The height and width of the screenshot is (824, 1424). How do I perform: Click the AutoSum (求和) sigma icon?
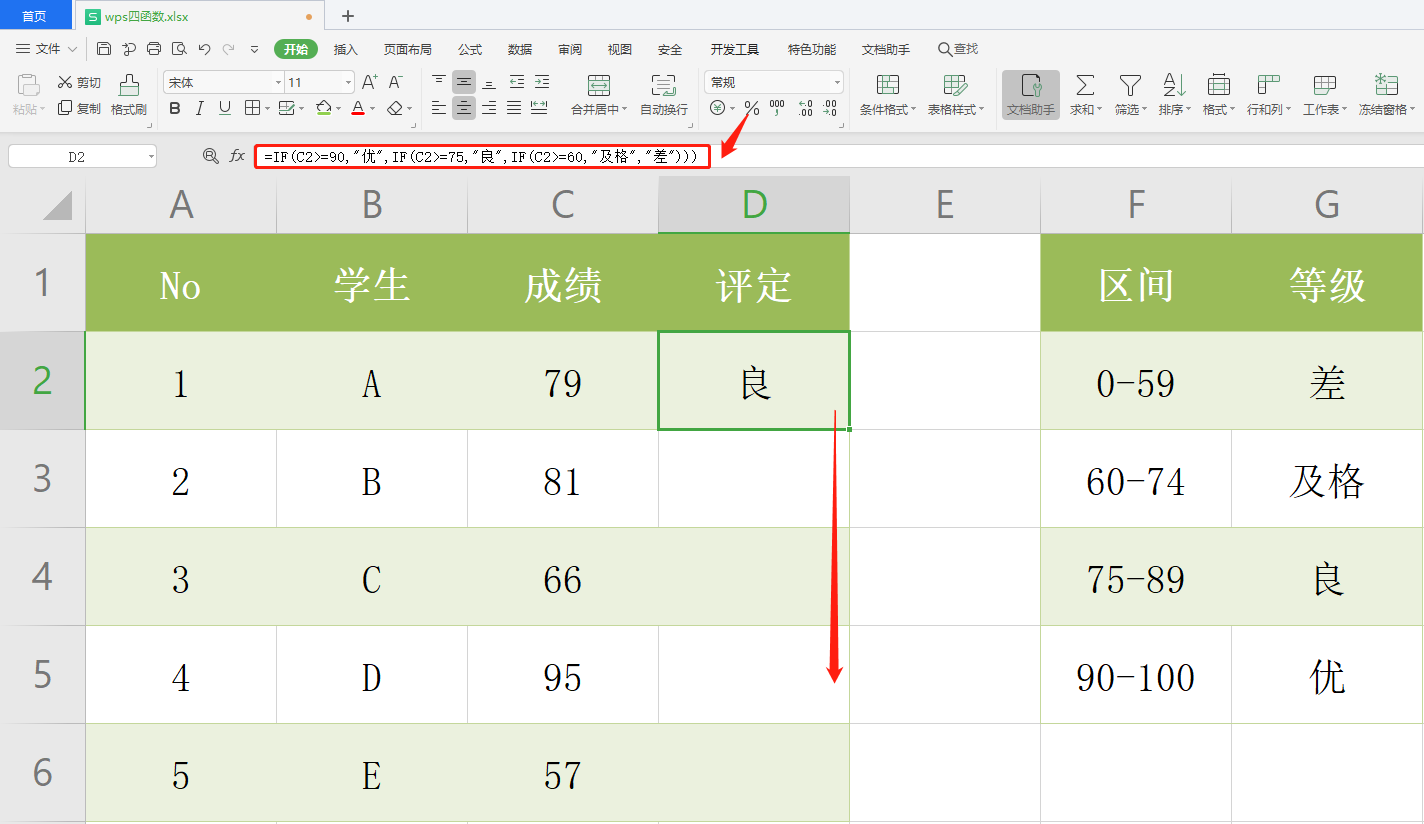pyautogui.click(x=1085, y=84)
